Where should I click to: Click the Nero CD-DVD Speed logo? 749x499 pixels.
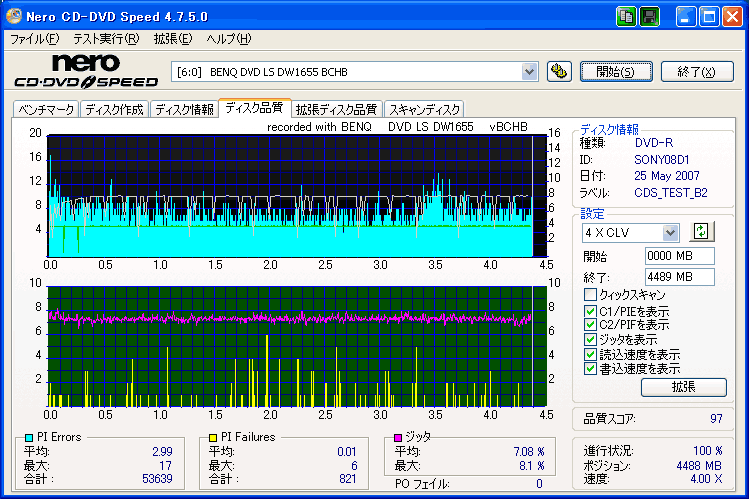click(86, 71)
